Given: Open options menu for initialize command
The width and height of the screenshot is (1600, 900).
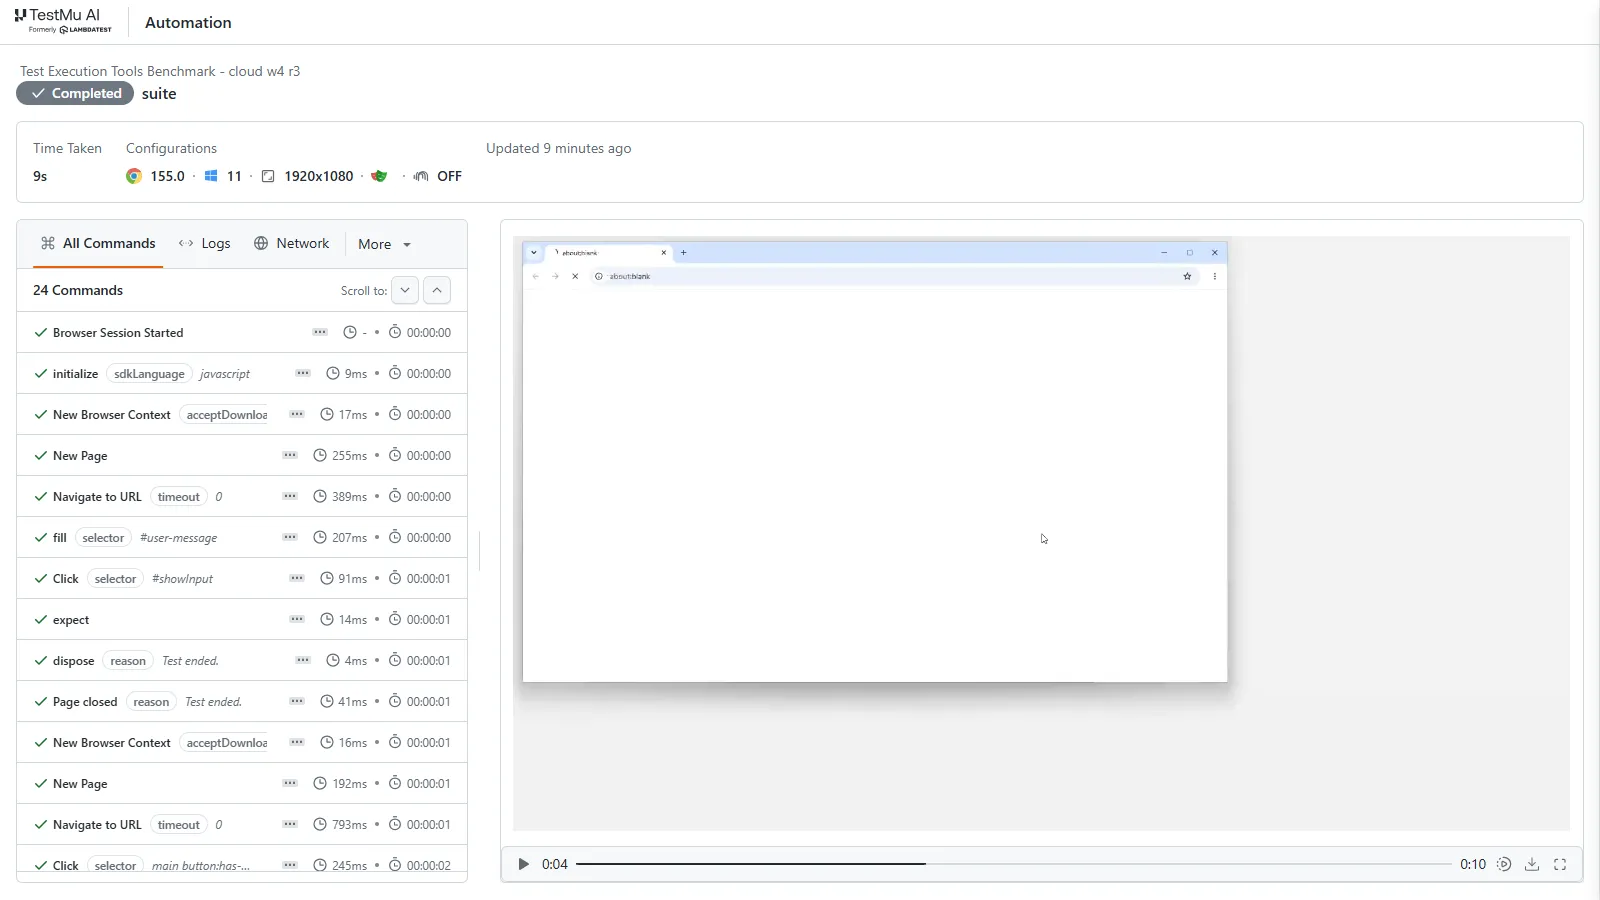Looking at the screenshot, I should click(303, 373).
